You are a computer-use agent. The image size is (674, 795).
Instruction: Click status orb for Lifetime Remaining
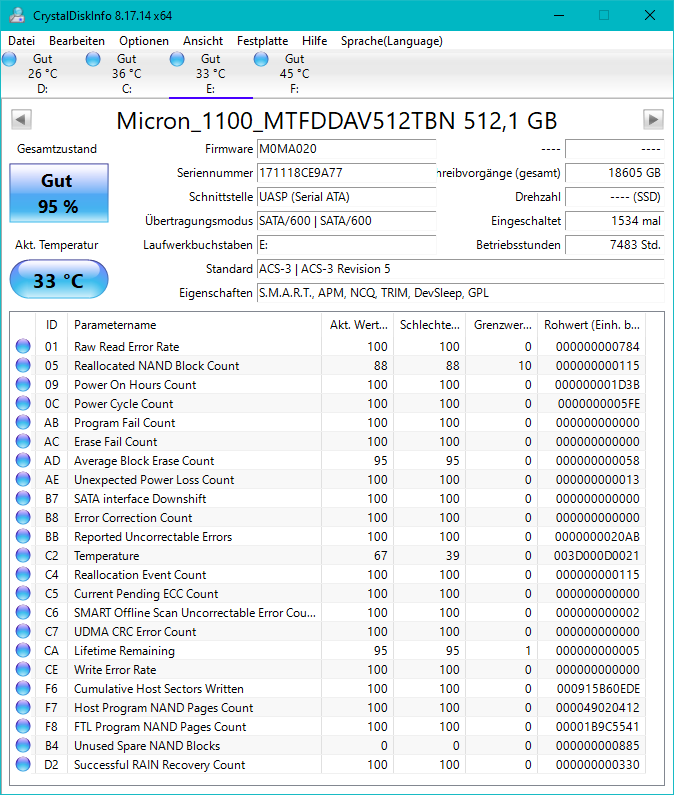[x=23, y=651]
